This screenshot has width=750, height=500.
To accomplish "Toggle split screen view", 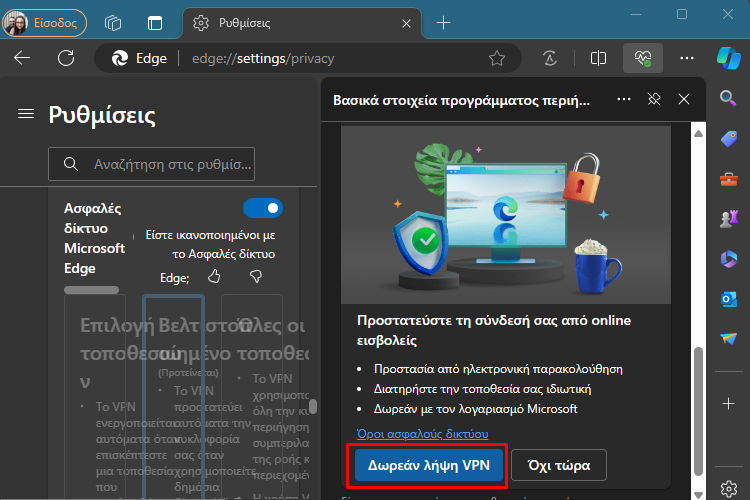I will (x=598, y=58).
